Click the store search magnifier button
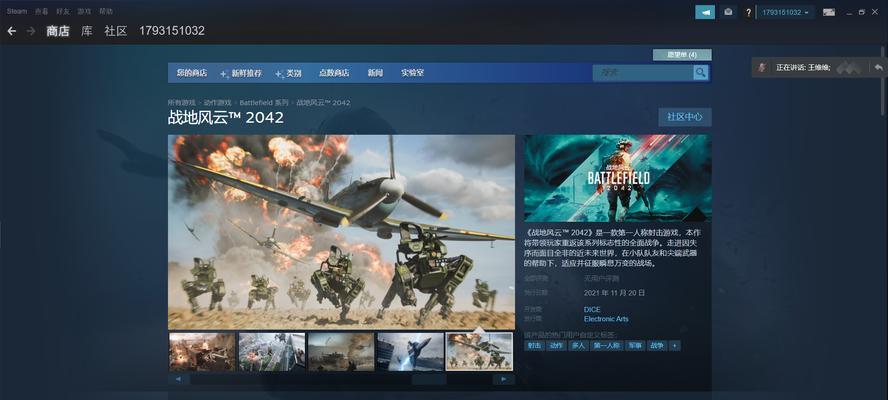 [701, 73]
